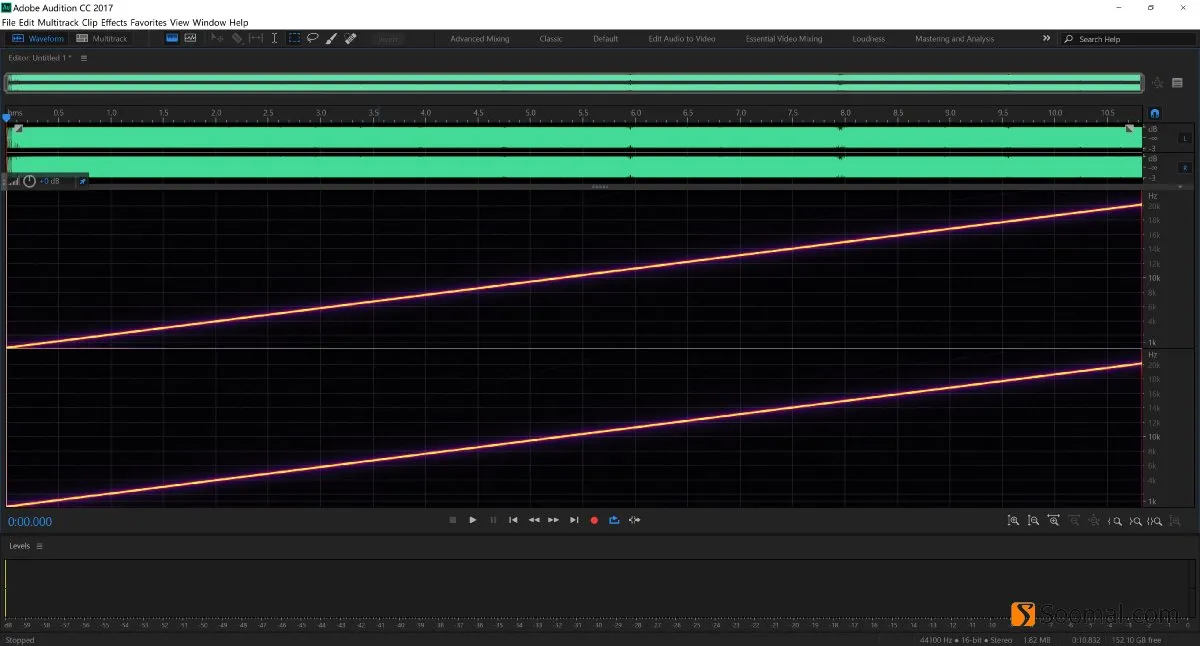Click the Pause button
Image resolution: width=1200 pixels, height=646 pixels.
(x=493, y=520)
